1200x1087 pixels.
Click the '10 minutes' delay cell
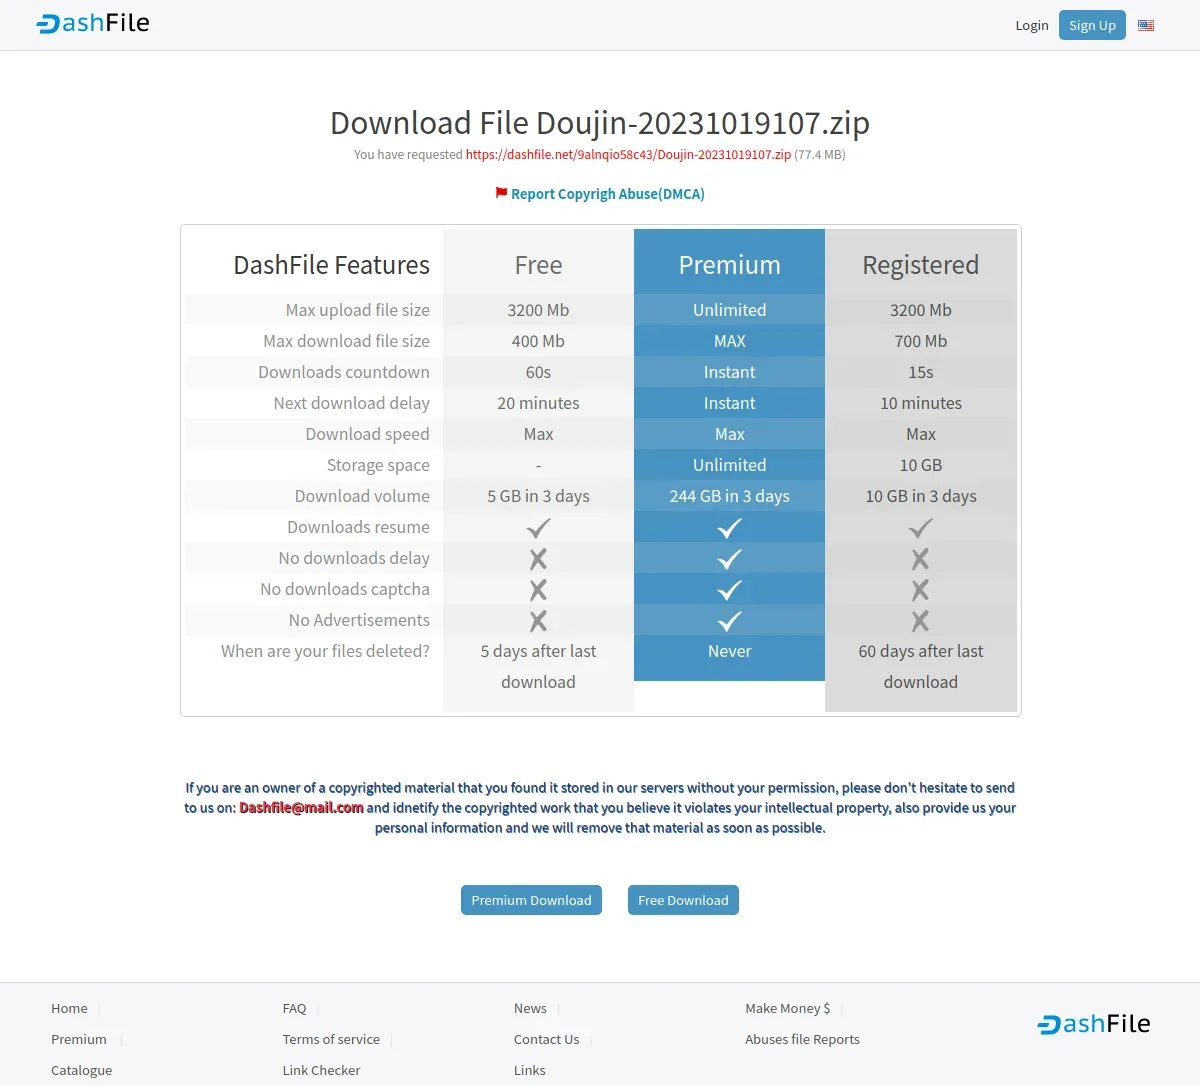coord(921,403)
